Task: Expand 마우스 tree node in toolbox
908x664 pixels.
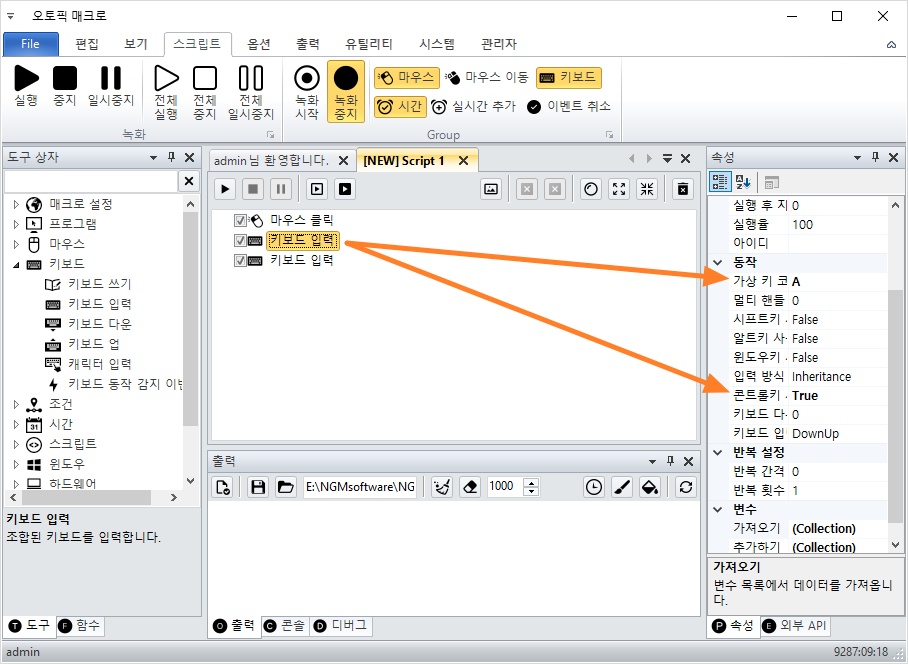Action: pos(16,244)
